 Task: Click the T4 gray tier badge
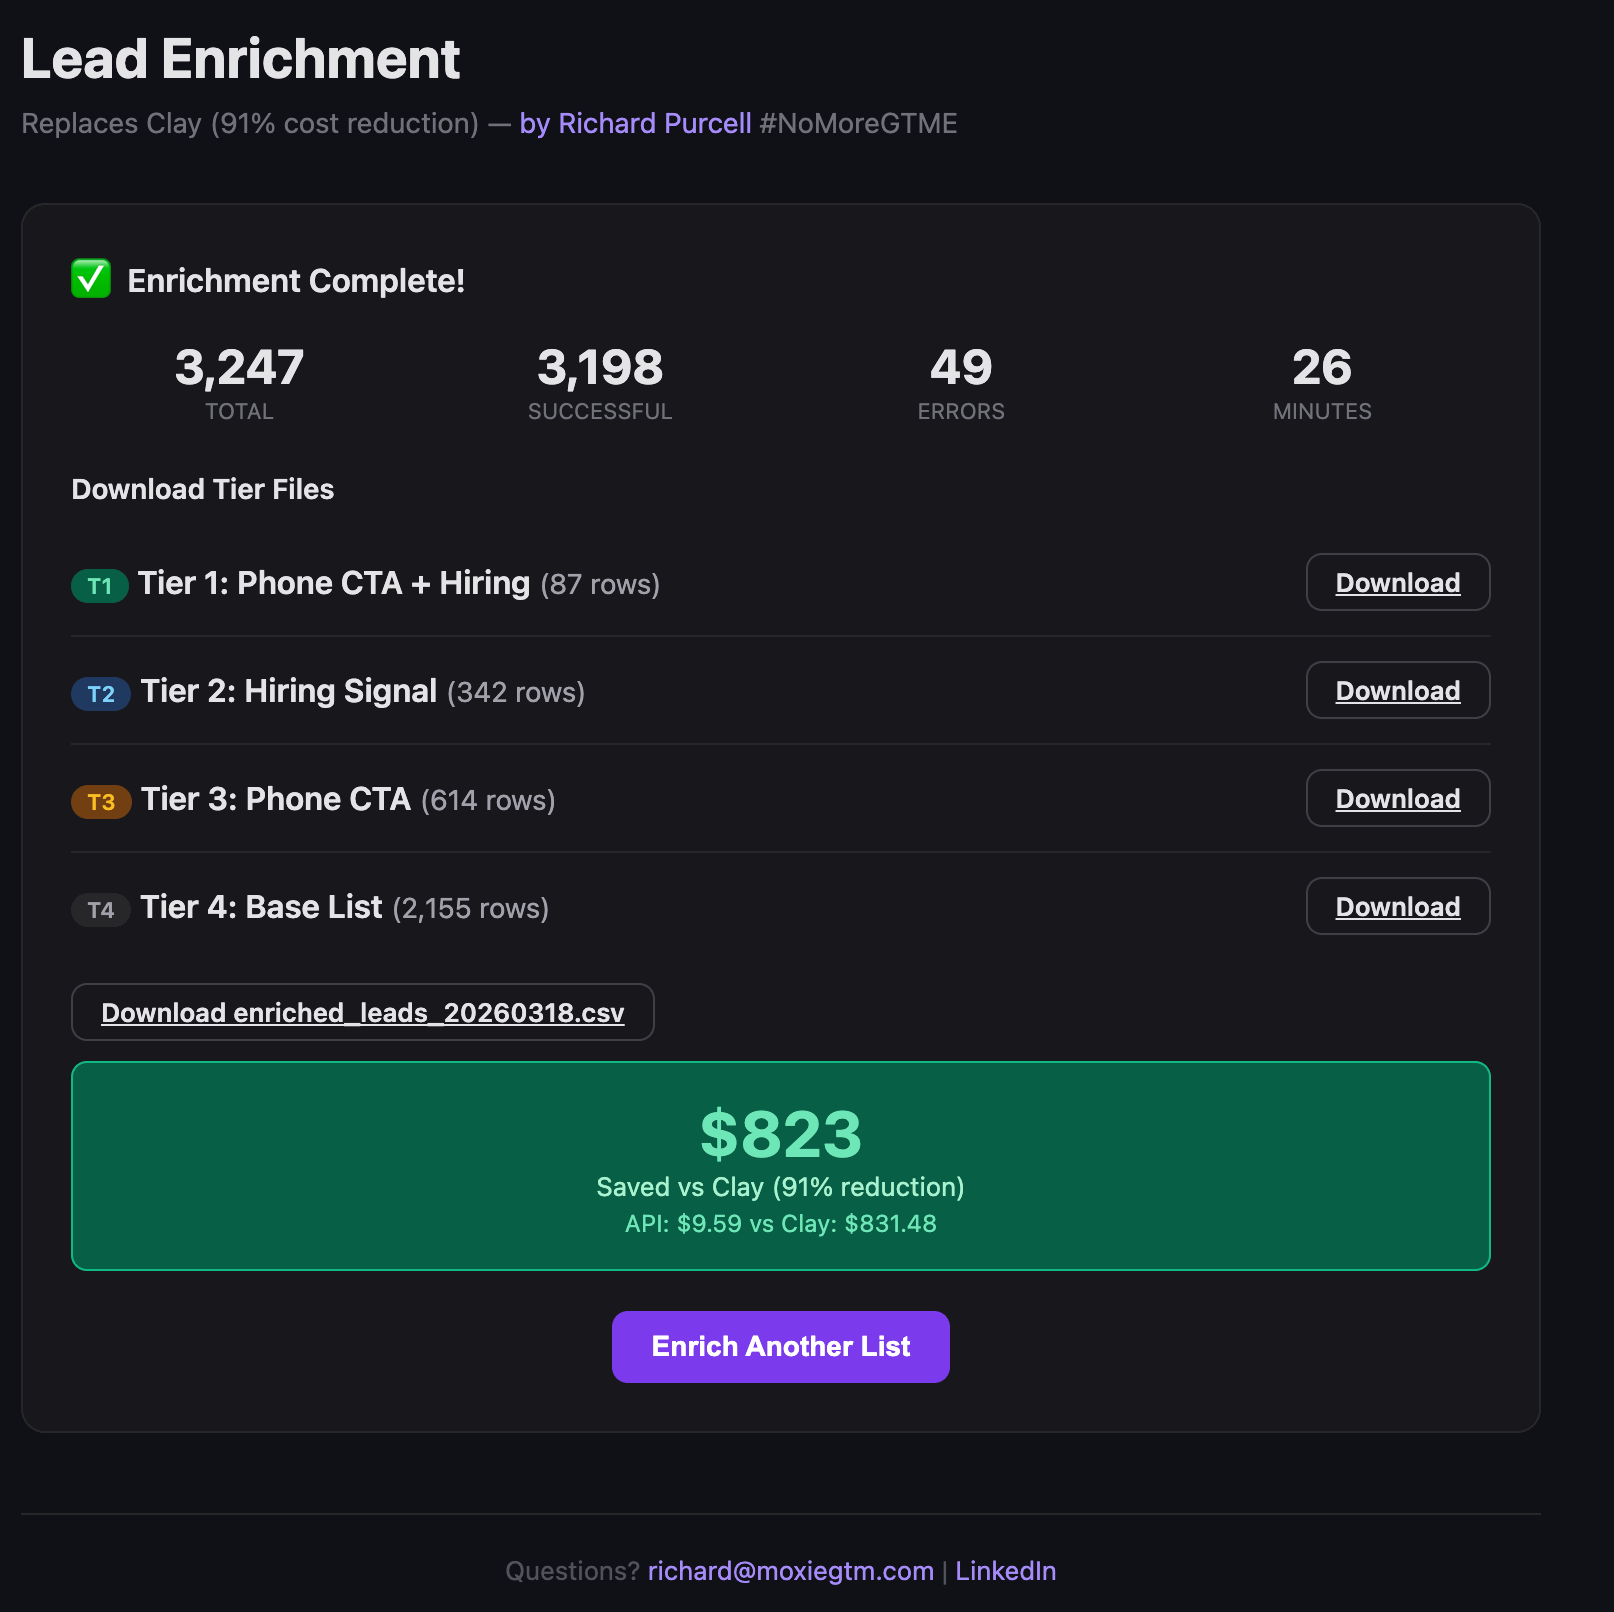pyautogui.click(x=101, y=910)
